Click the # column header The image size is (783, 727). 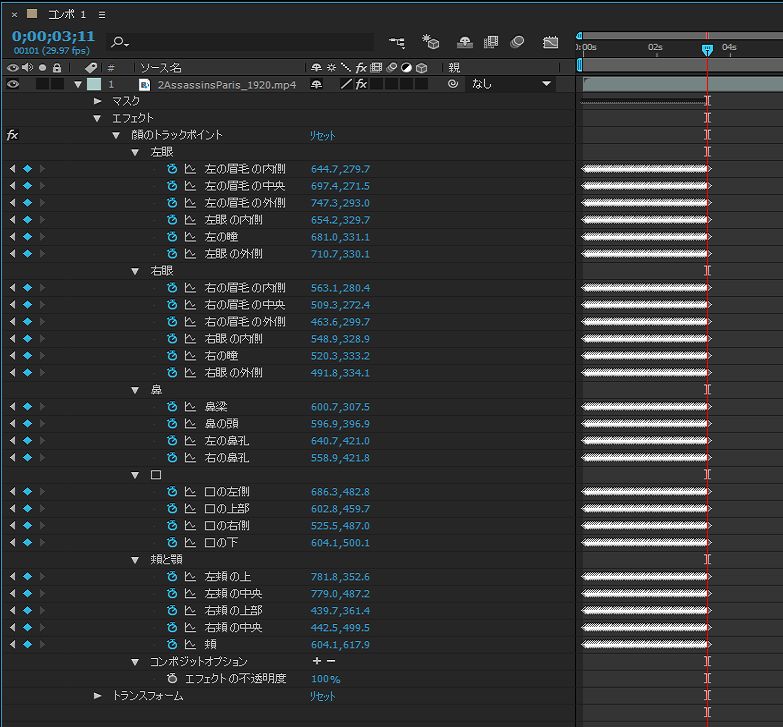tap(111, 67)
